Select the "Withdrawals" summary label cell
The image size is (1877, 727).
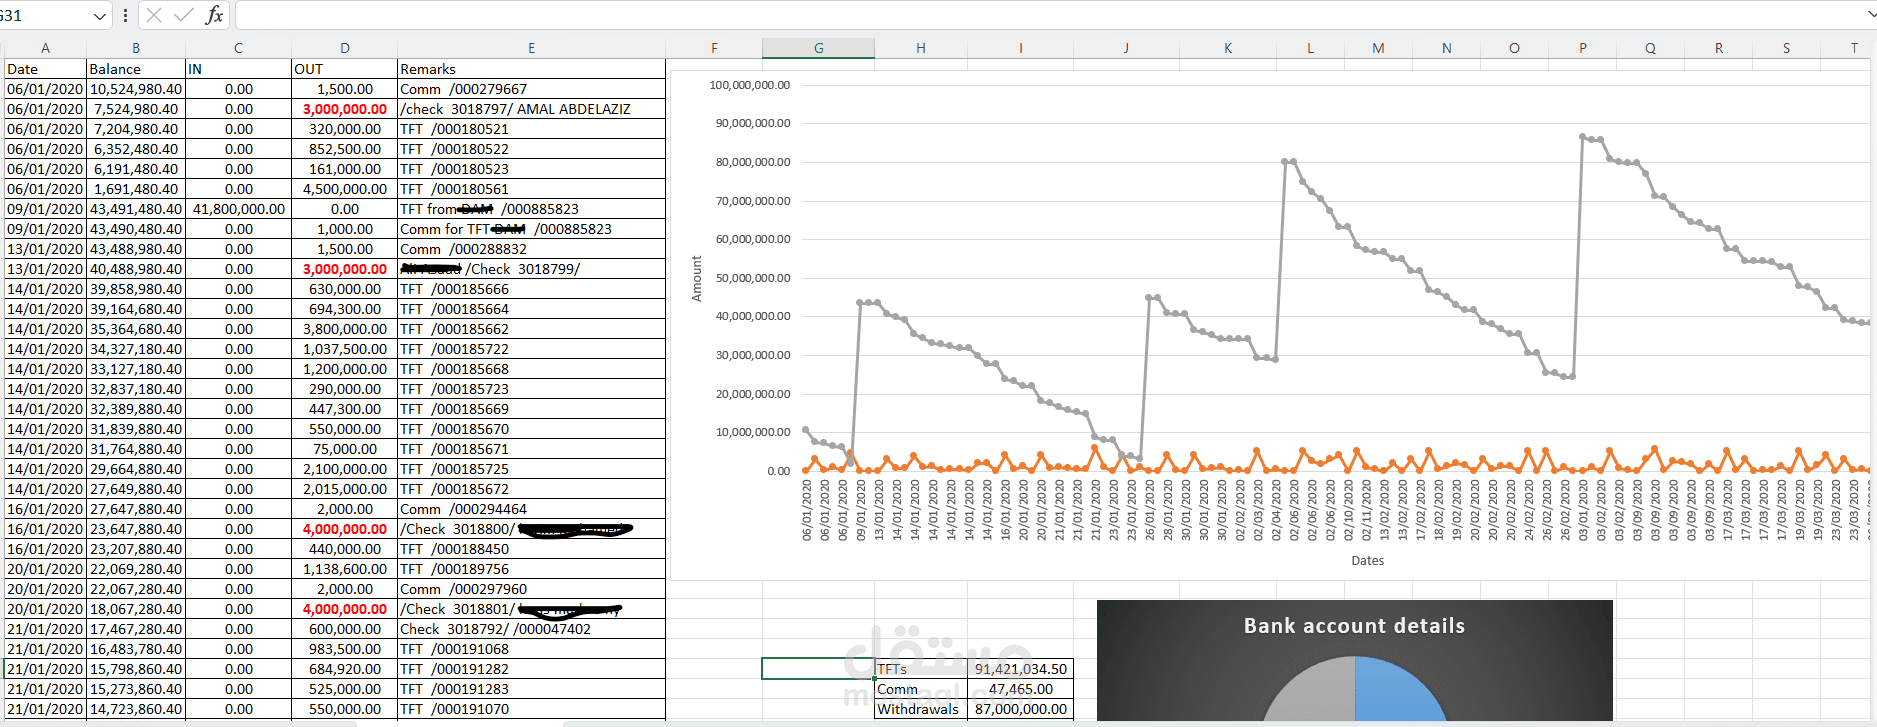click(921, 709)
